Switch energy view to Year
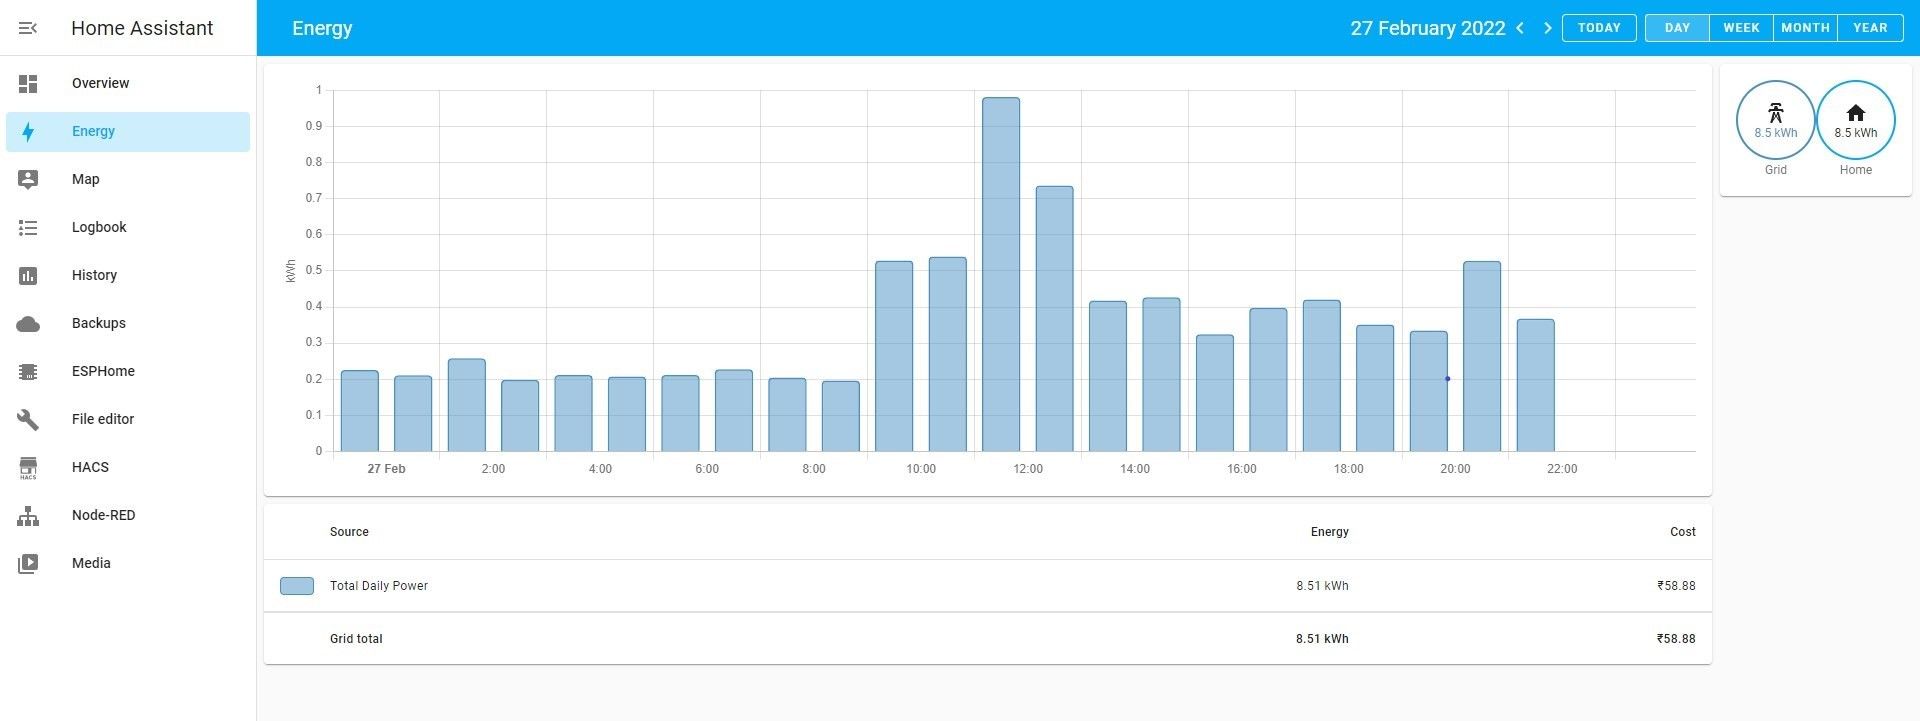The image size is (1920, 721). click(1870, 28)
